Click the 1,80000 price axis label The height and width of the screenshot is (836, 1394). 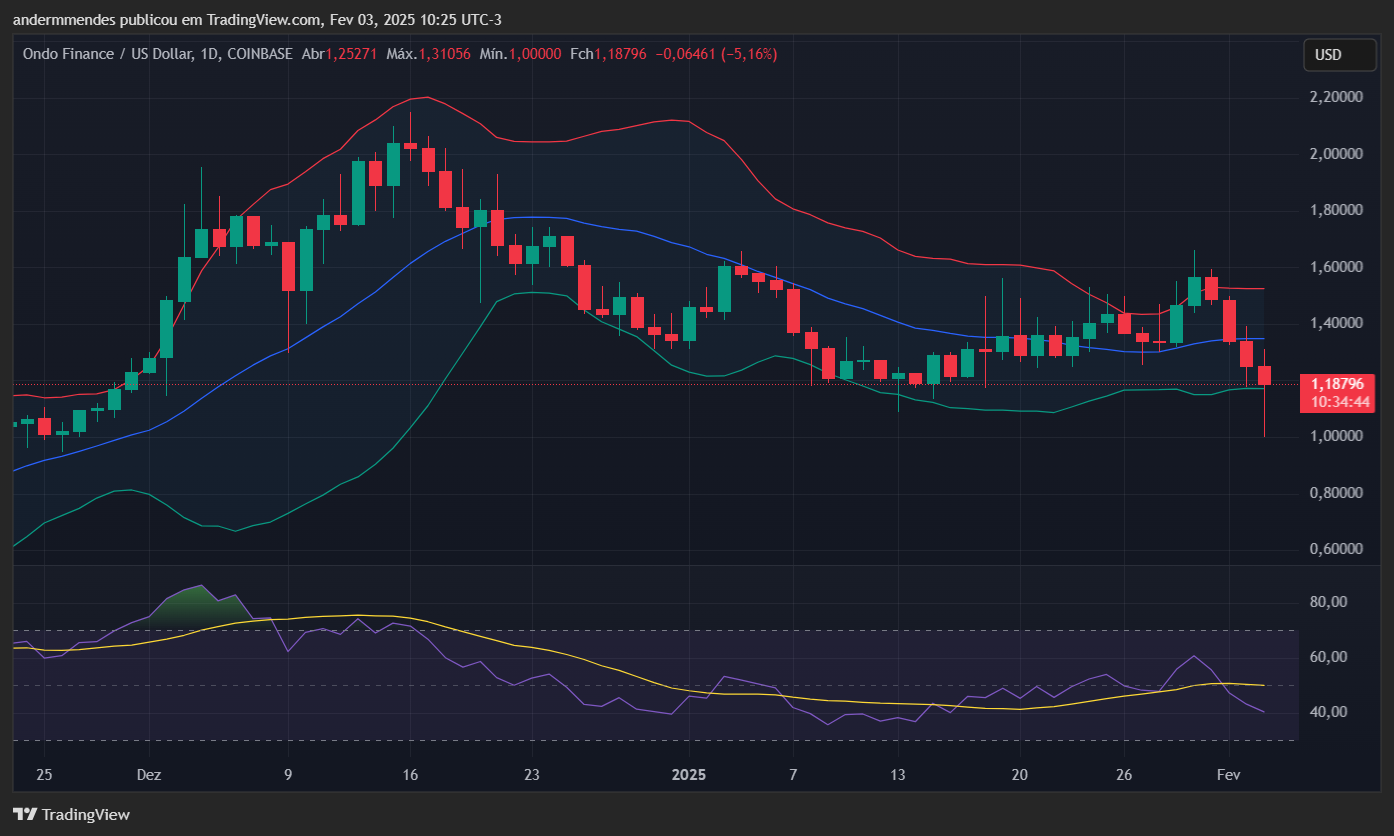pyautogui.click(x=1338, y=211)
